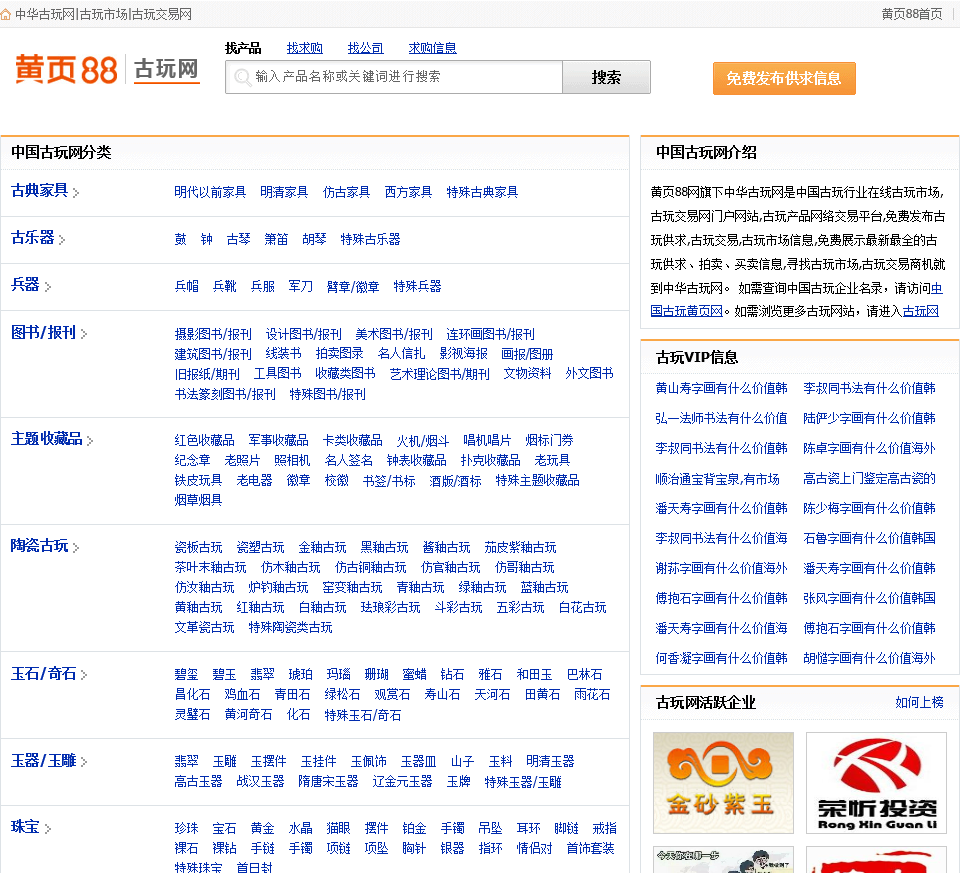
Task: Open the 和田玉 link
Action: click(534, 675)
